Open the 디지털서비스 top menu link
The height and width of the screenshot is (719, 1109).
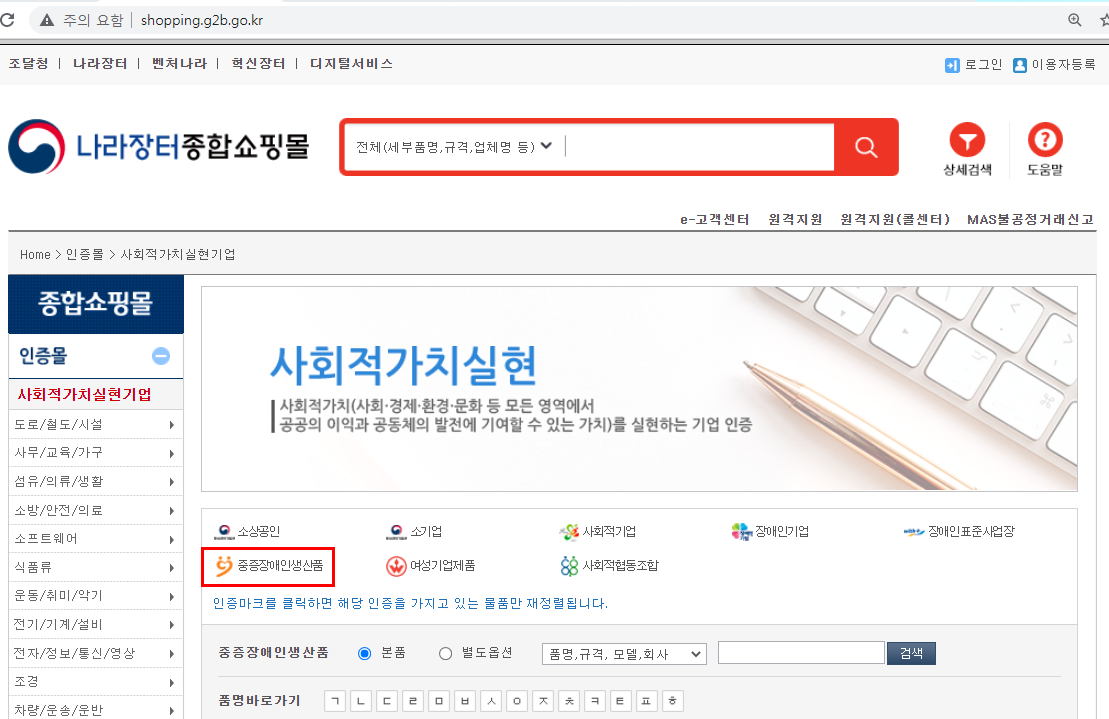tap(351, 64)
